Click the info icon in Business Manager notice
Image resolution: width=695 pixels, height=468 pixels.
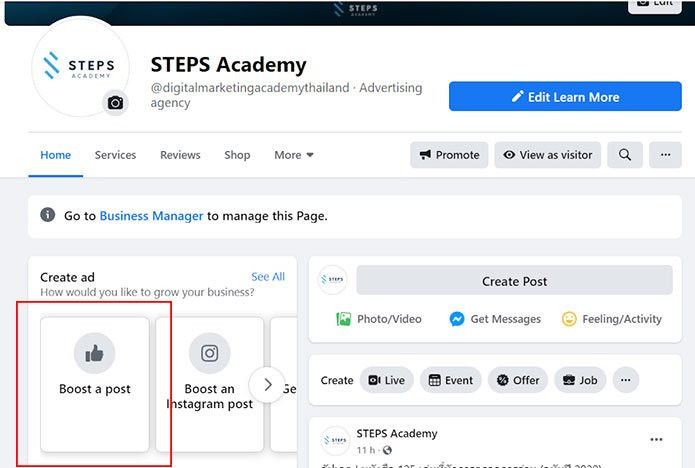pos(47,215)
